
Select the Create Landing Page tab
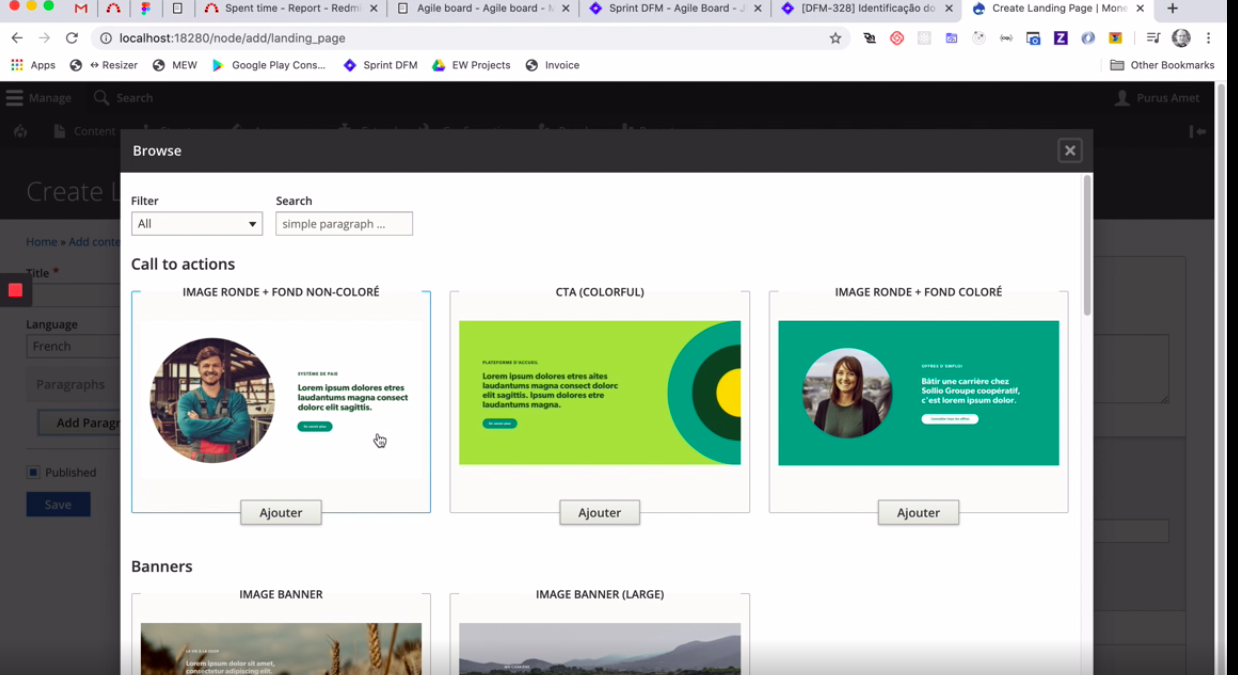pos(1057,9)
